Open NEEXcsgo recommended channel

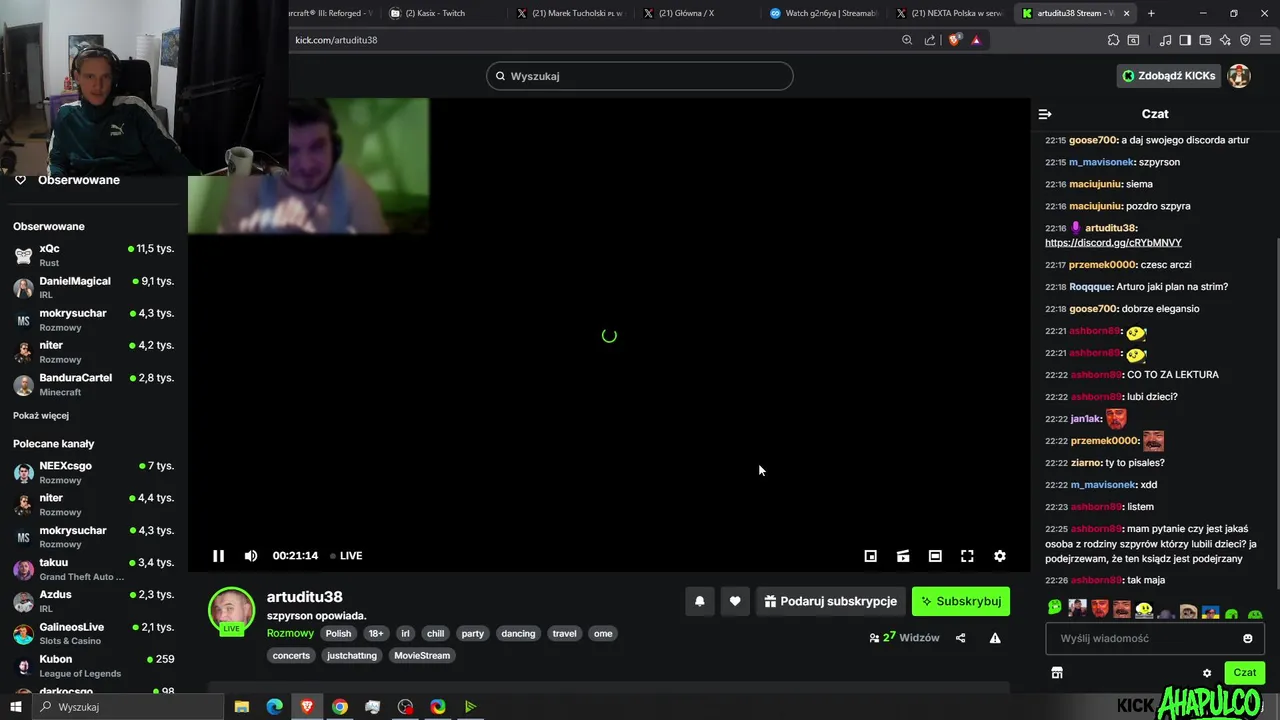click(93, 472)
